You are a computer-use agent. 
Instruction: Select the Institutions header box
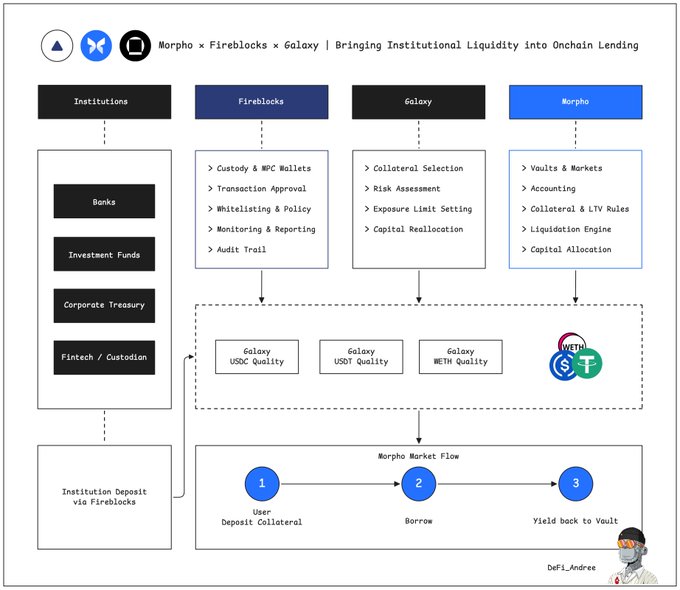[105, 102]
